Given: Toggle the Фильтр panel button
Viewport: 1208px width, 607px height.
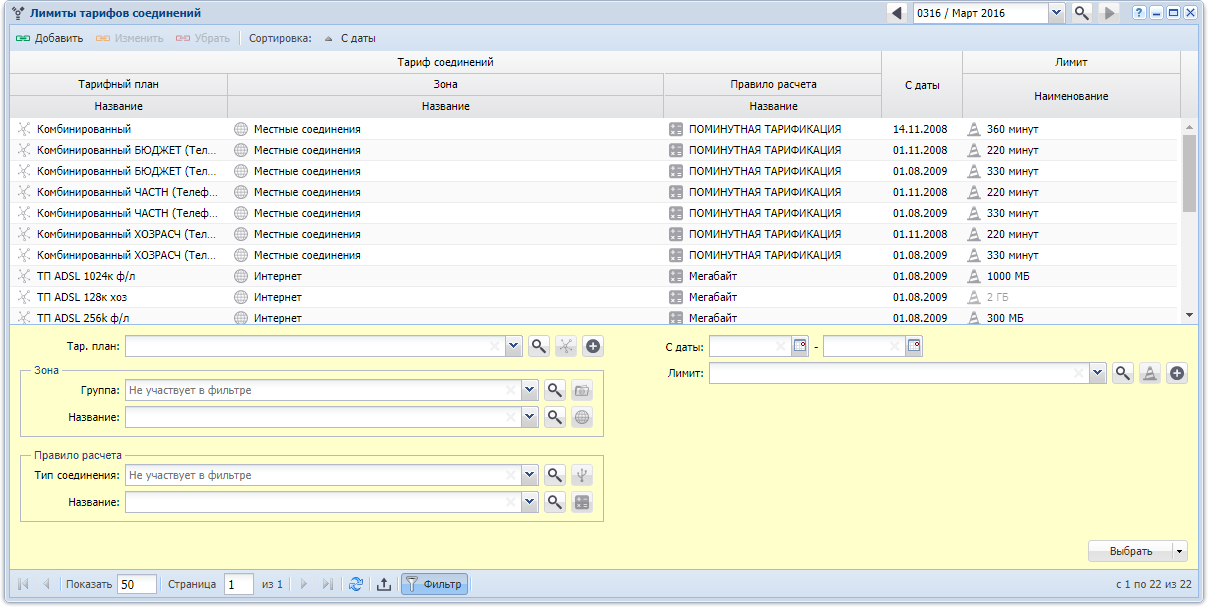Looking at the screenshot, I should click(x=434, y=584).
